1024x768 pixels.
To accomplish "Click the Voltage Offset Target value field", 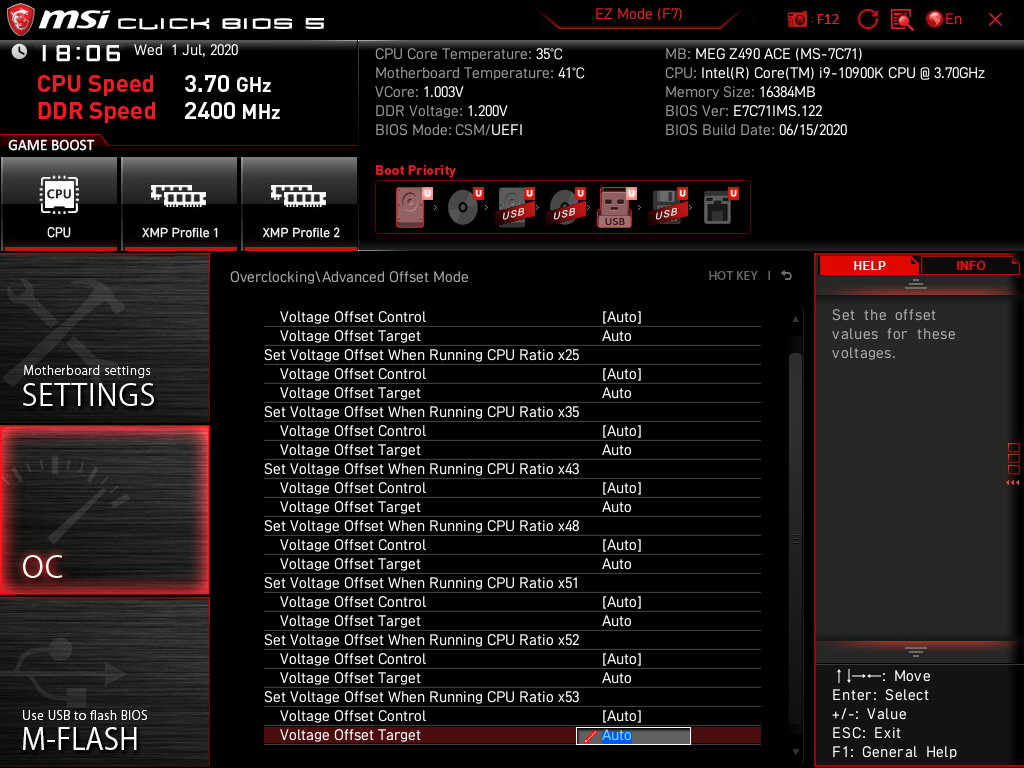I will [633, 735].
